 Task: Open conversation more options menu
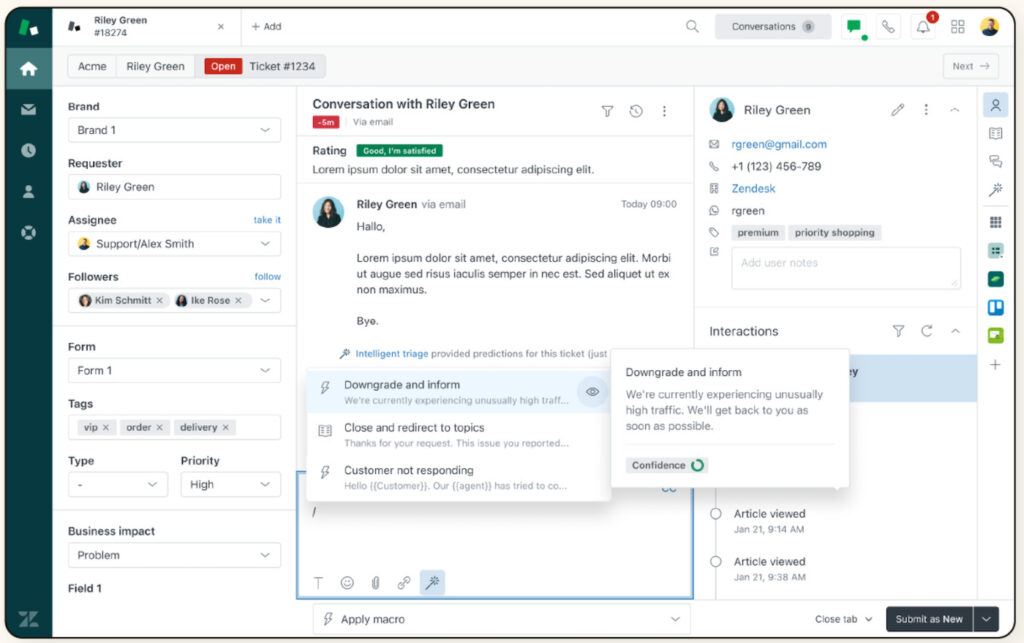tap(664, 111)
